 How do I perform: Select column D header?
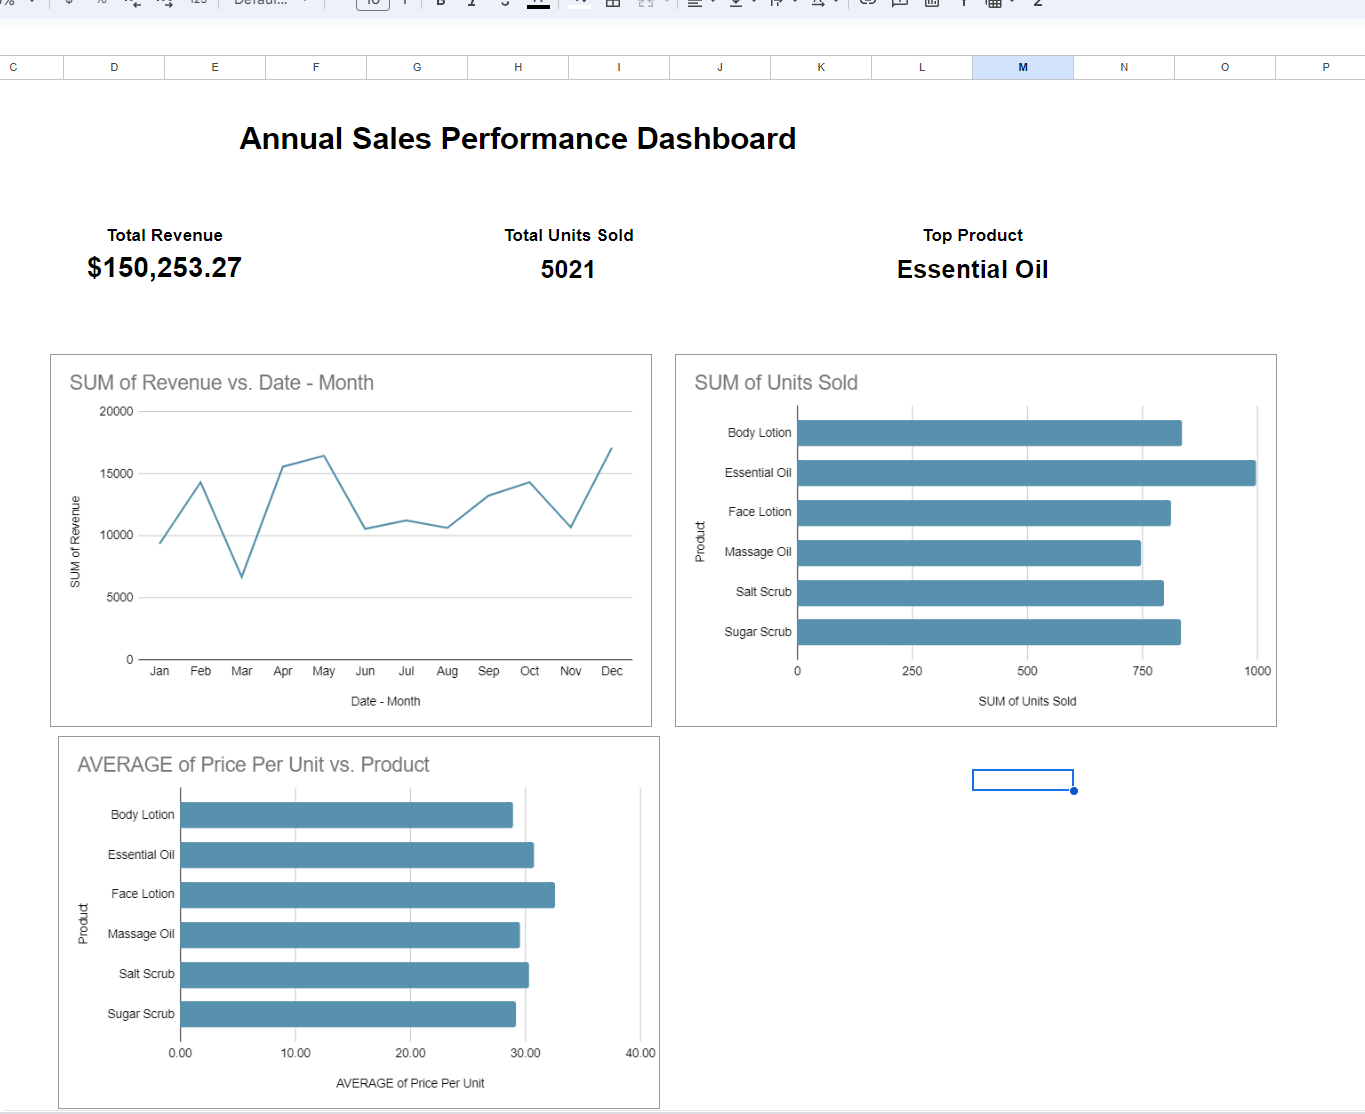tap(114, 67)
